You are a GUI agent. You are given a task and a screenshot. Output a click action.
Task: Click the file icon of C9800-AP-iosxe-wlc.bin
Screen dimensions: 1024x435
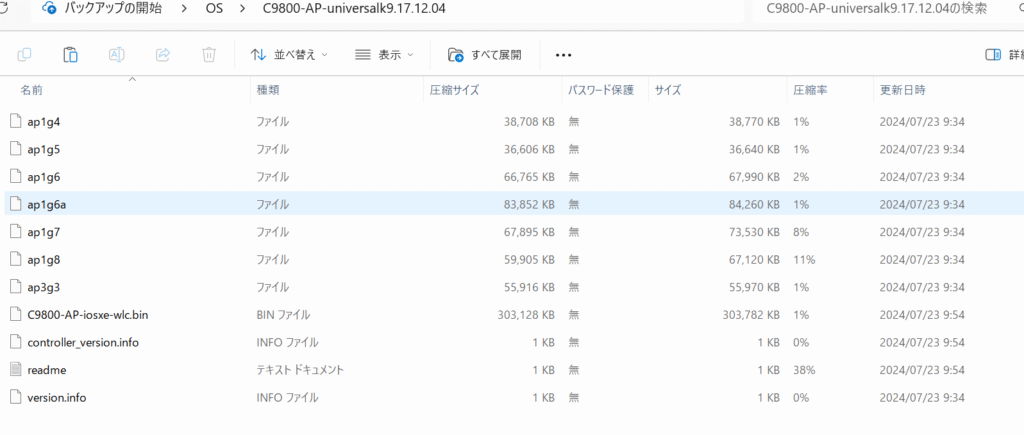(x=16, y=315)
